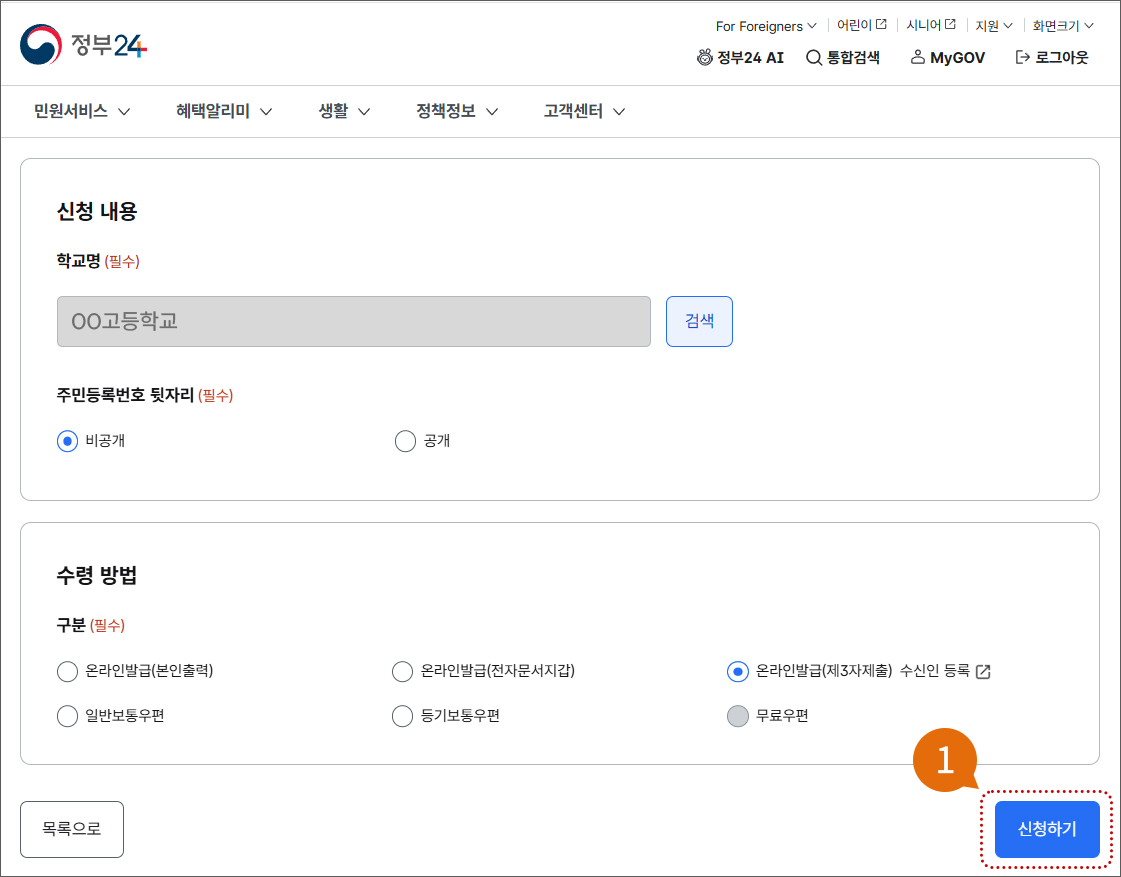The height and width of the screenshot is (877, 1121).
Task: Expand 생활 menu chevron
Action: pos(364,112)
